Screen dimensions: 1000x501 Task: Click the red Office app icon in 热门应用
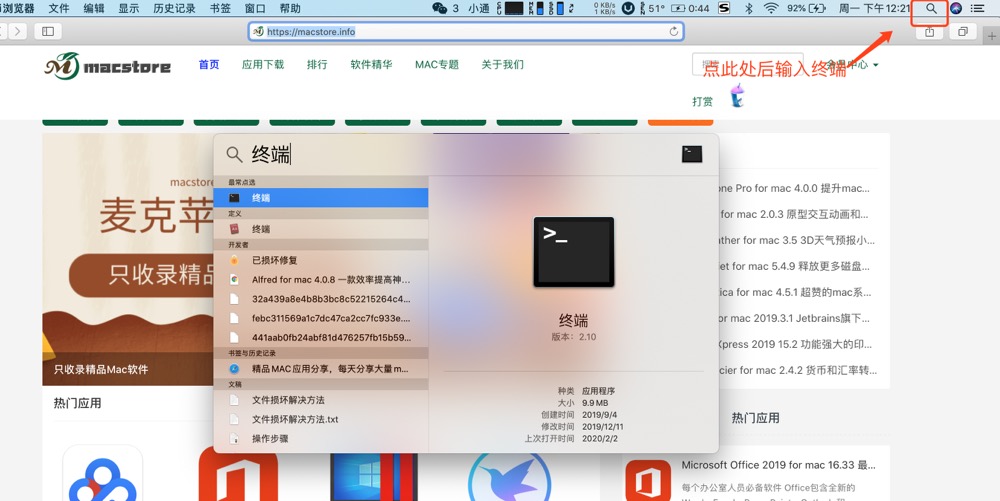click(x=238, y=474)
